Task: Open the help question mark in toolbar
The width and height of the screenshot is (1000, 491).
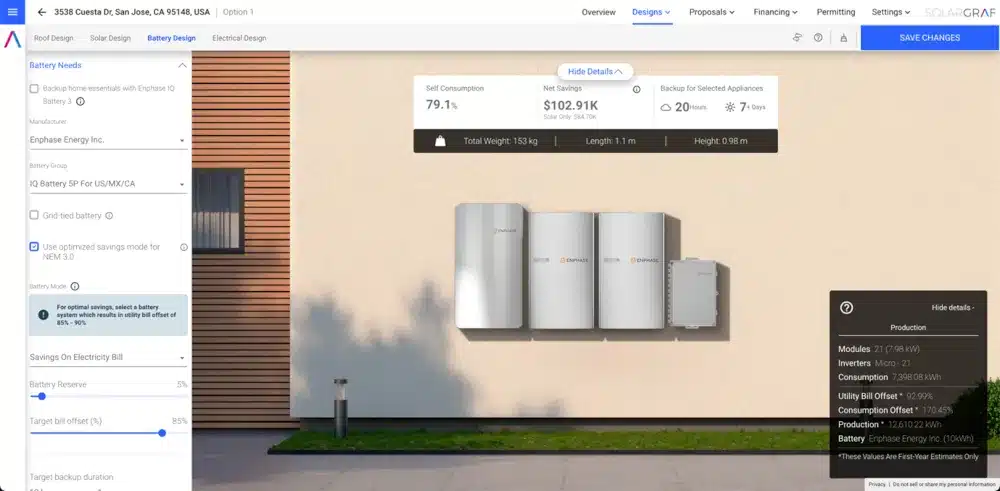Action: (818, 38)
